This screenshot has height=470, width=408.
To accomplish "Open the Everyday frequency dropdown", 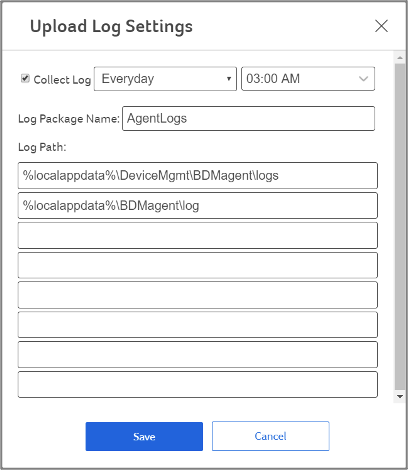I will click(x=165, y=79).
